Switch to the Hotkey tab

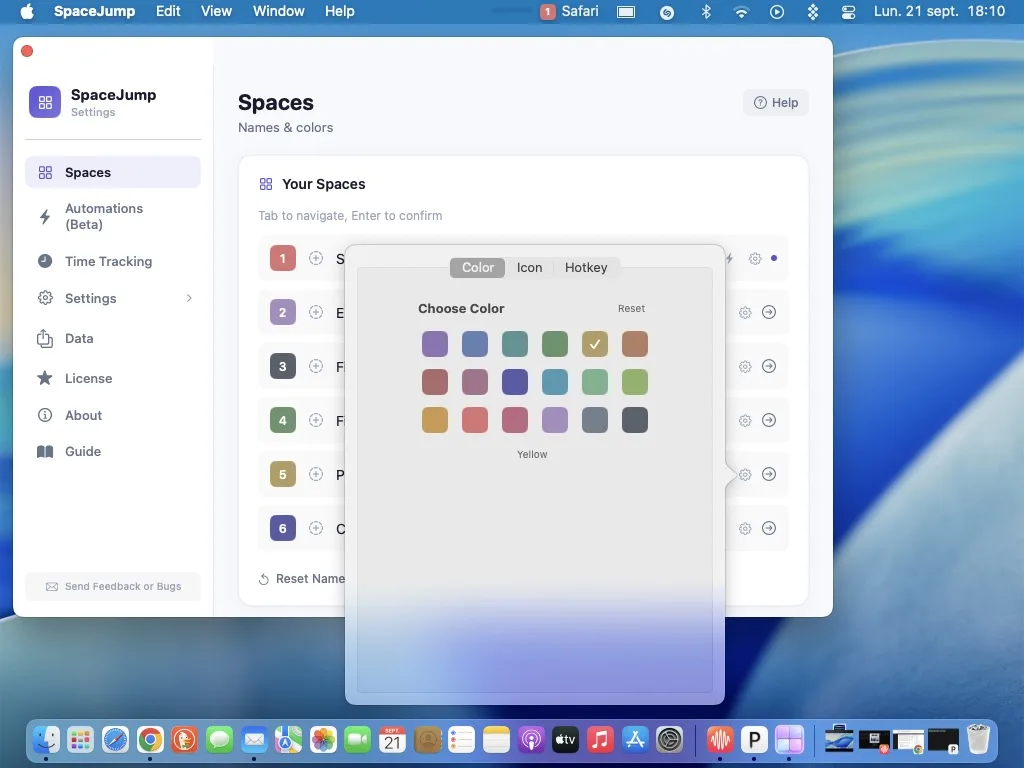(x=586, y=267)
